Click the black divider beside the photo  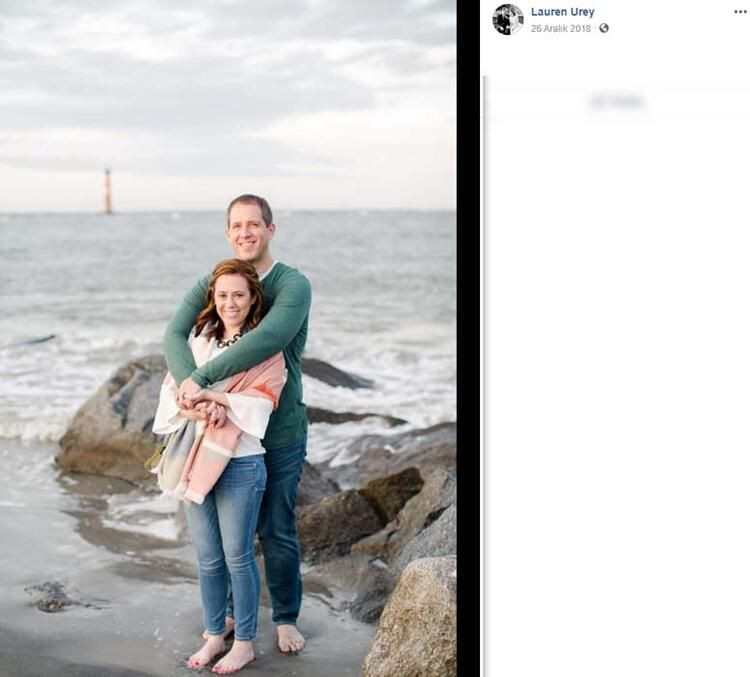pyautogui.click(x=468, y=340)
